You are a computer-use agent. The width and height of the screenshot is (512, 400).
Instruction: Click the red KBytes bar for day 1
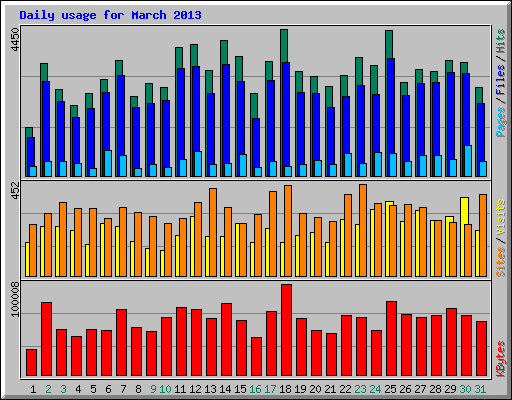coord(31,363)
